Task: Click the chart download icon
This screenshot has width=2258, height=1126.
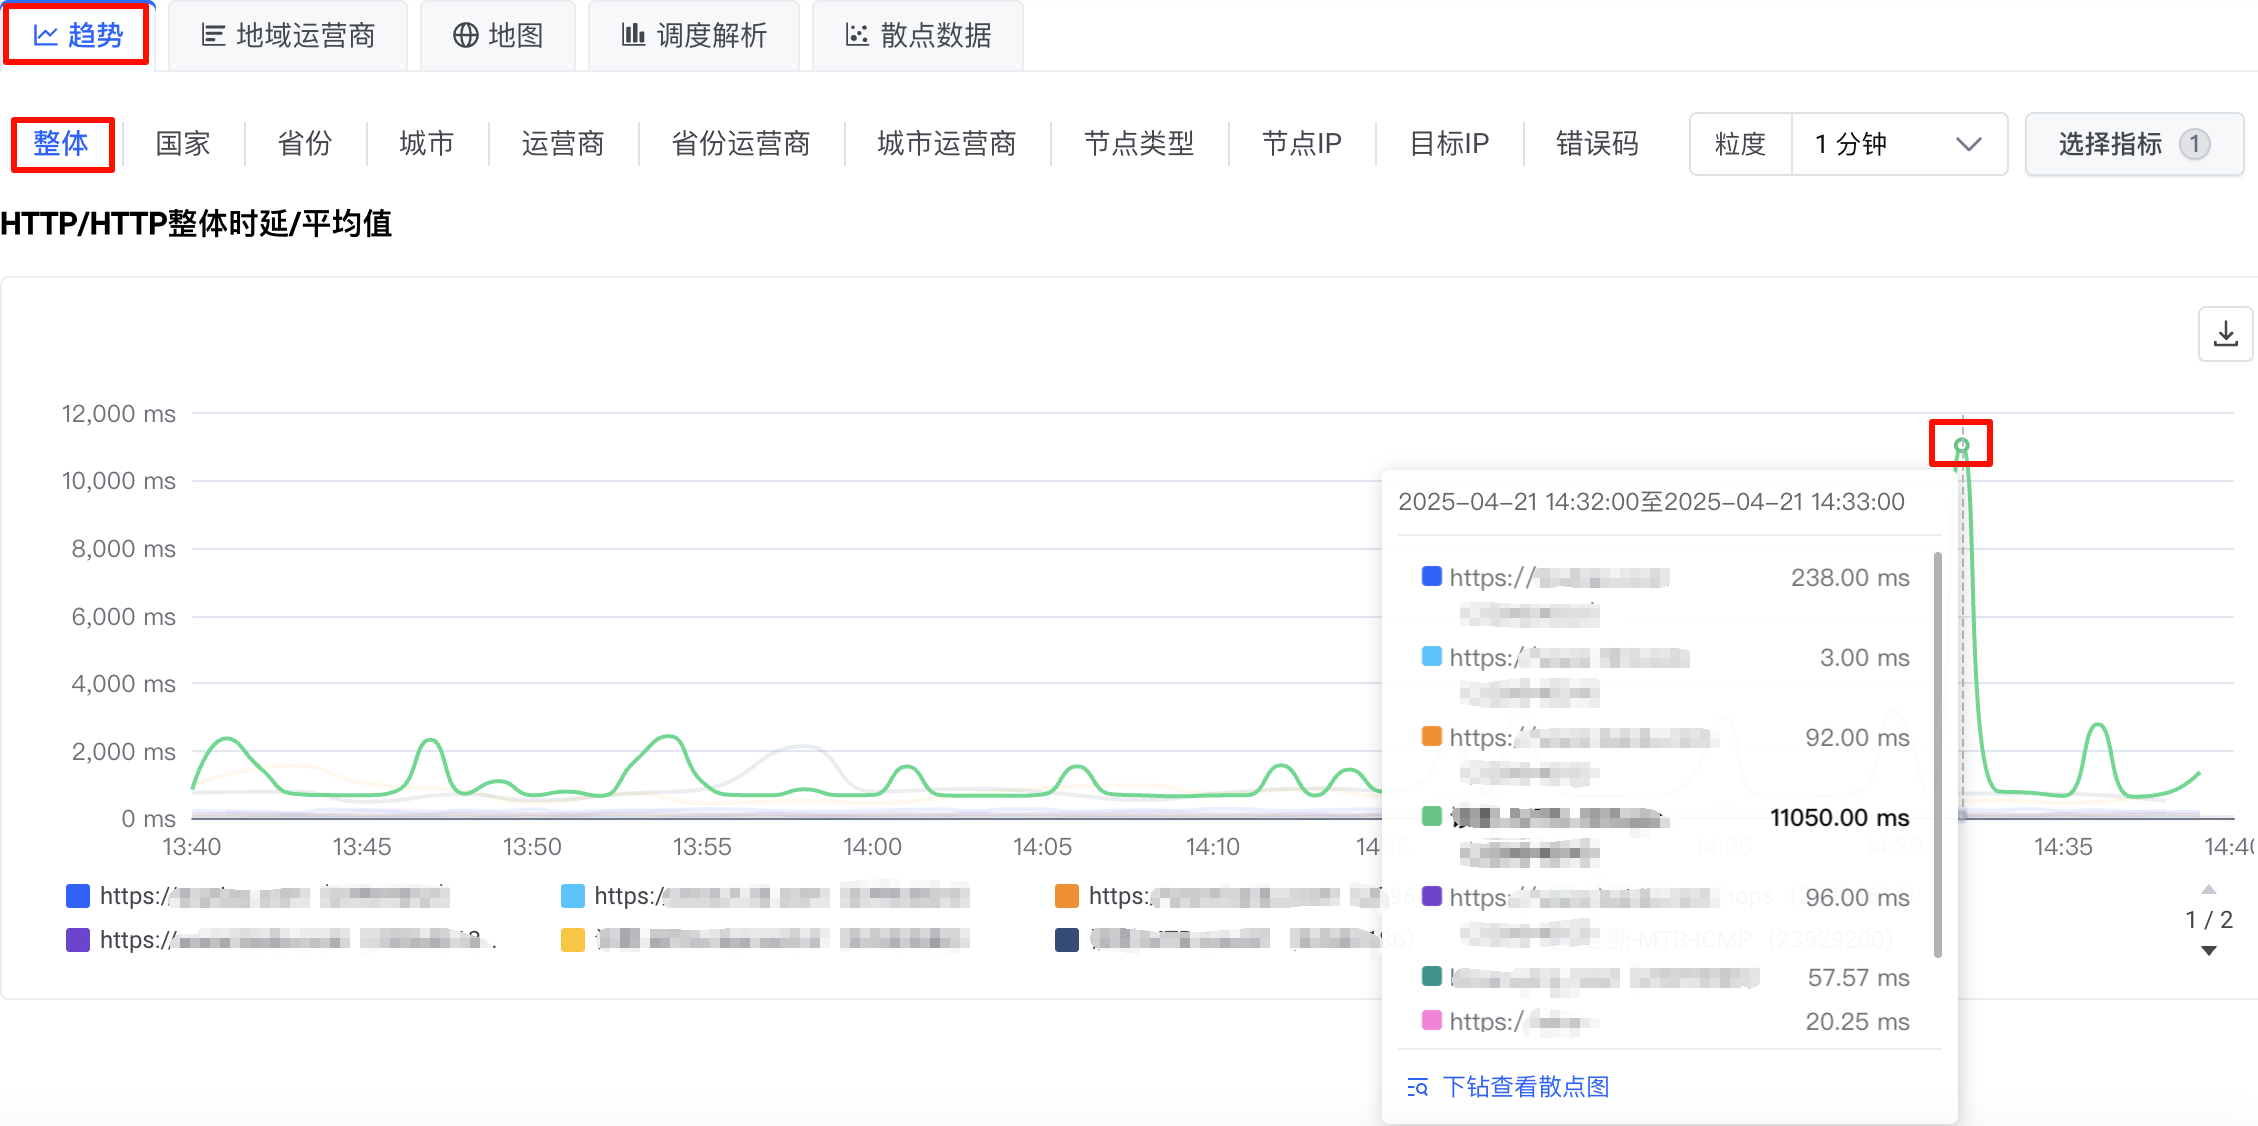Action: coord(2225,334)
